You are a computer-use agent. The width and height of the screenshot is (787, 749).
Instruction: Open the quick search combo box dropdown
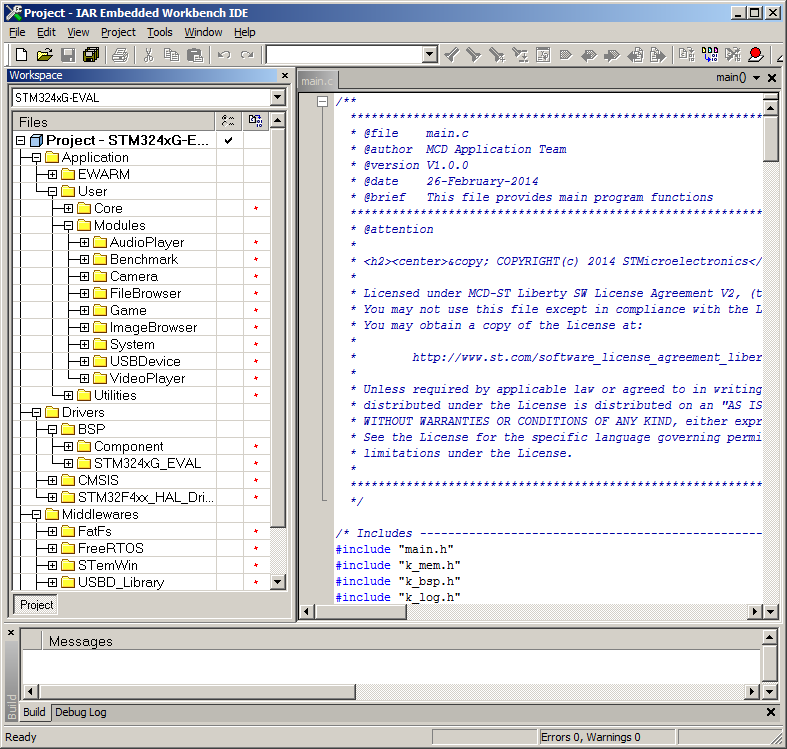429,55
